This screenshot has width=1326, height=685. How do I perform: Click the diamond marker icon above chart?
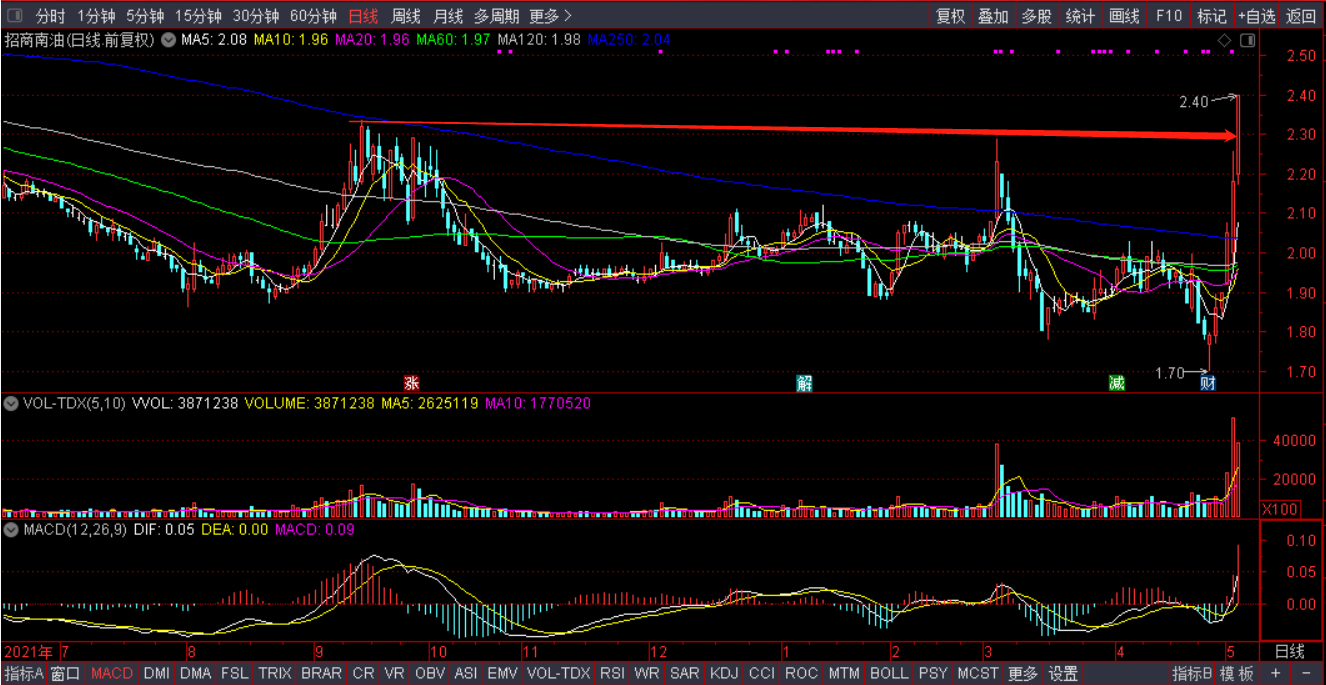(1223, 40)
